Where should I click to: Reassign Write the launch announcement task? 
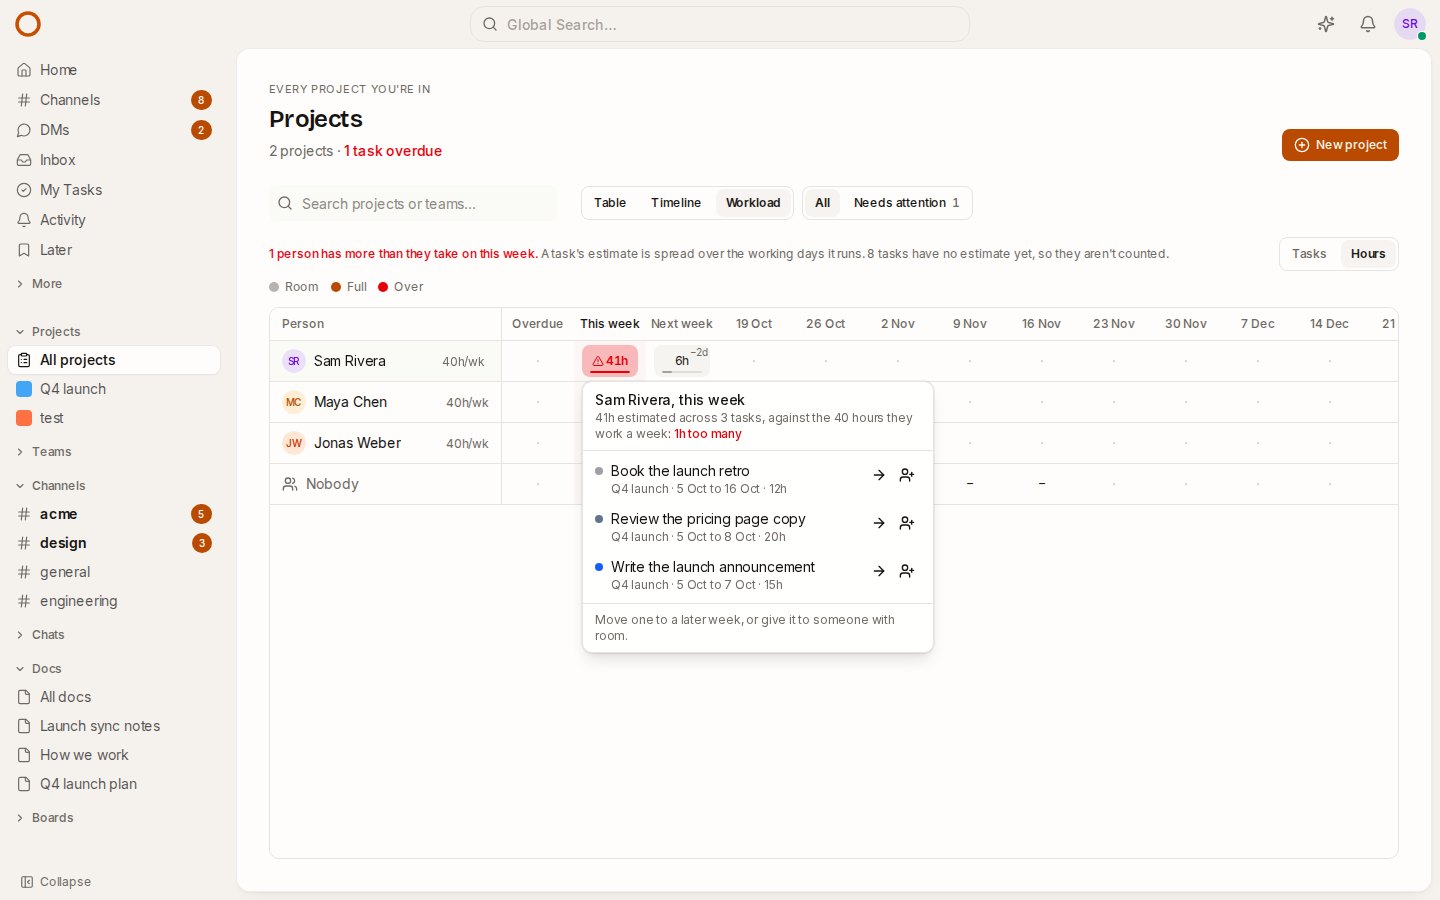(907, 571)
